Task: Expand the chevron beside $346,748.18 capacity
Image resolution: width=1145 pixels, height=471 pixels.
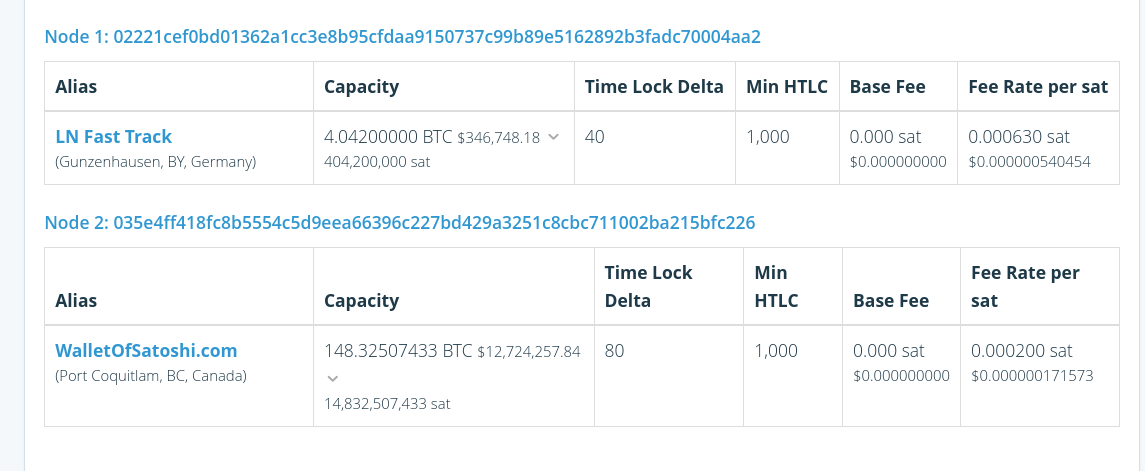Action: [553, 137]
